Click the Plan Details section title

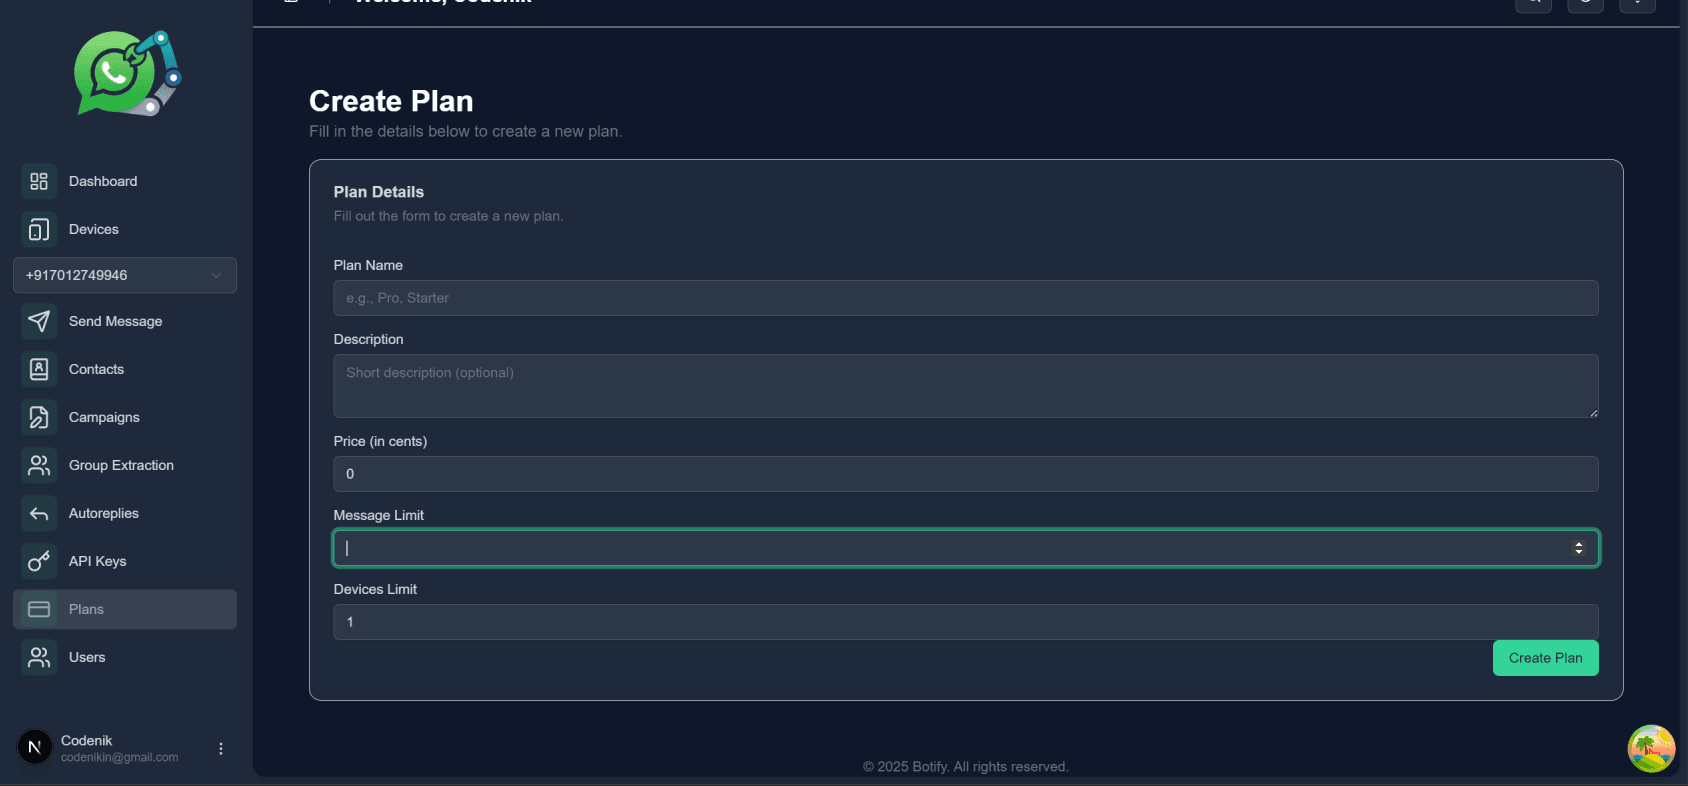(x=379, y=192)
